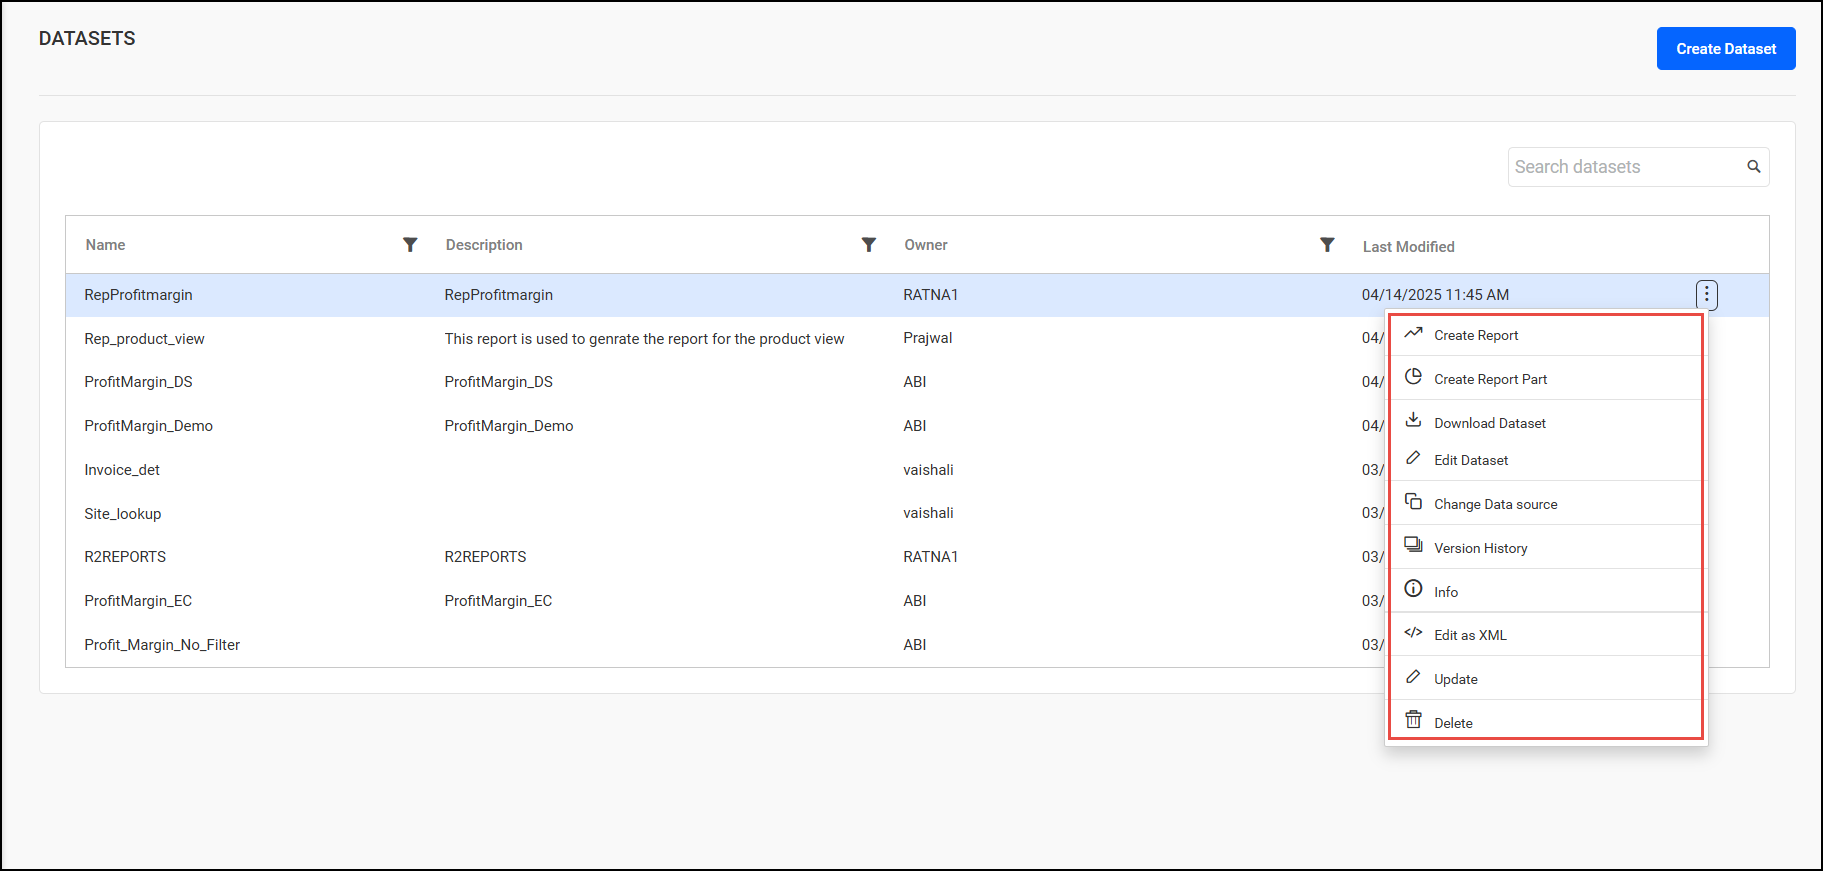Click the Download Dataset icon
This screenshot has height=871, width=1823.
point(1413,420)
